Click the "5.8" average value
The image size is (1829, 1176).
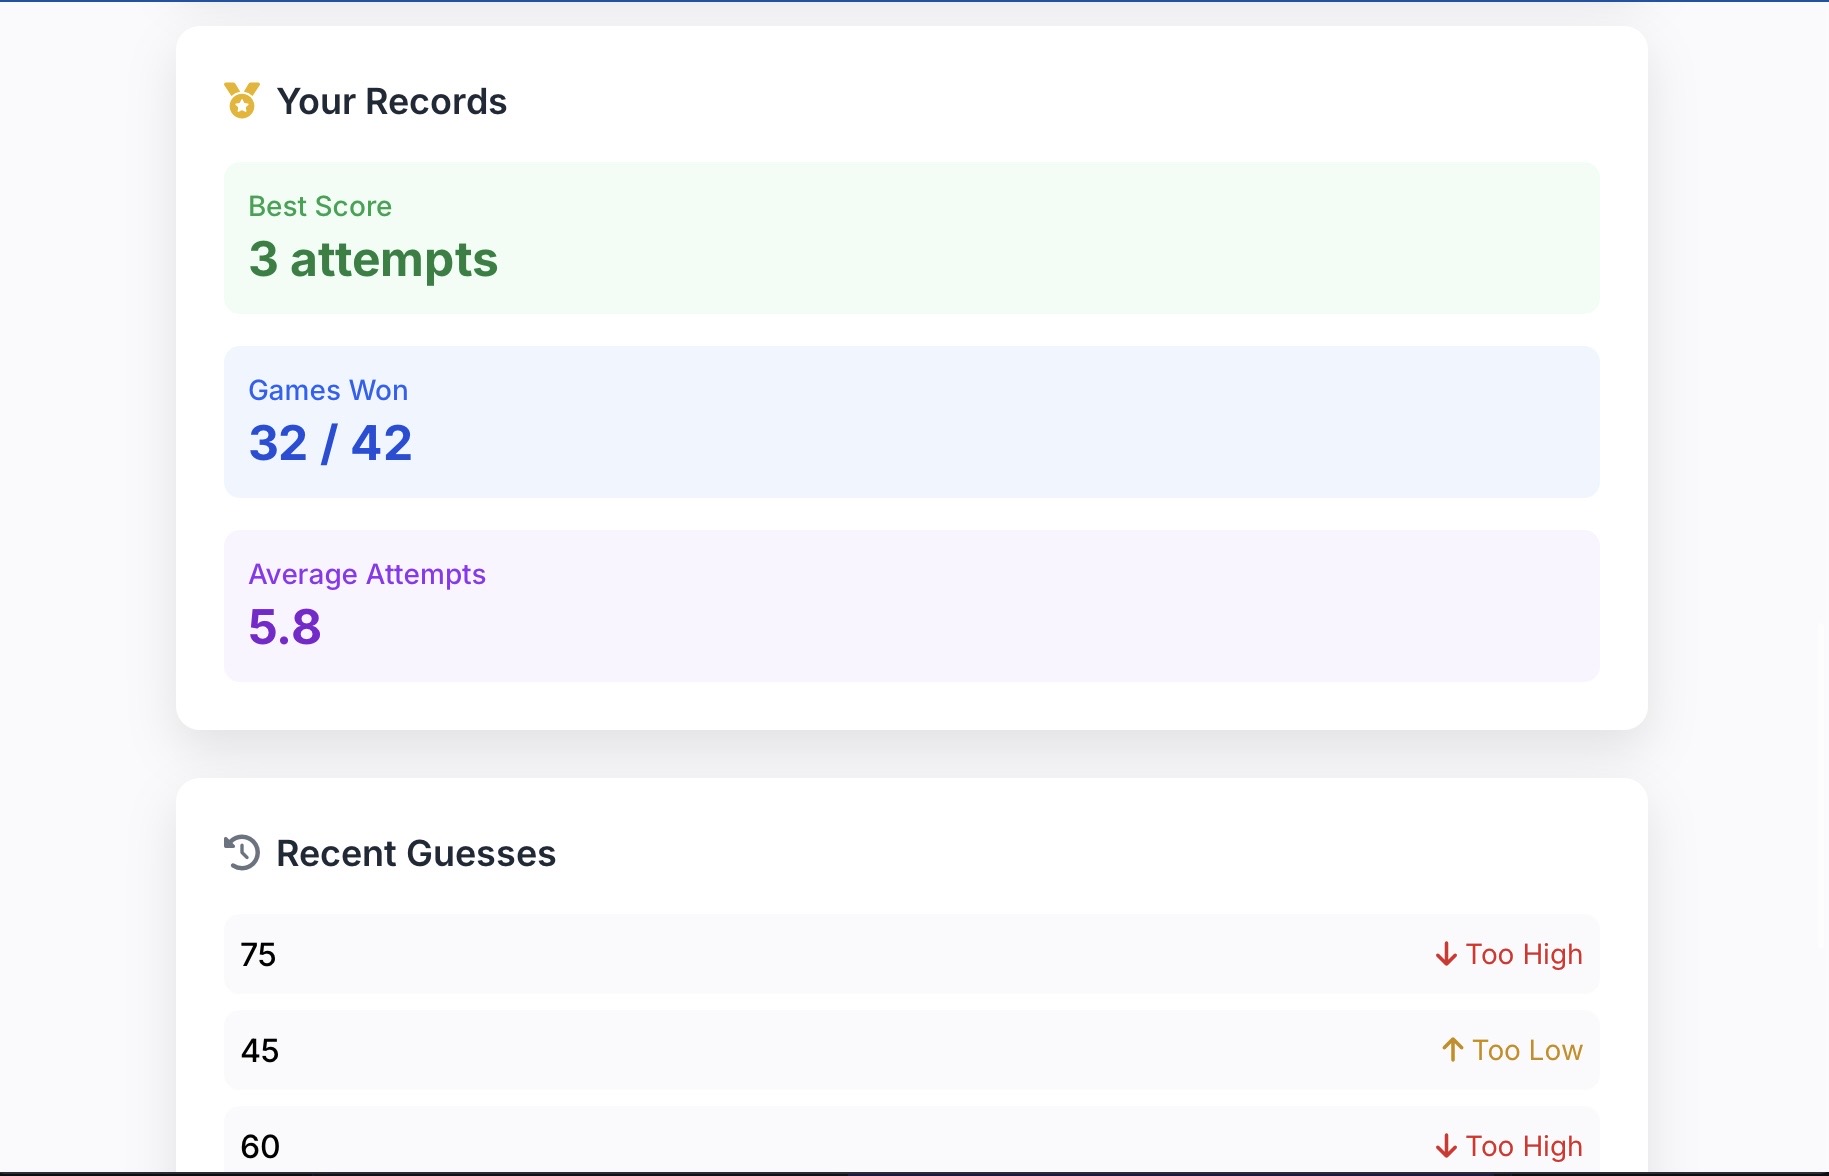(x=285, y=627)
